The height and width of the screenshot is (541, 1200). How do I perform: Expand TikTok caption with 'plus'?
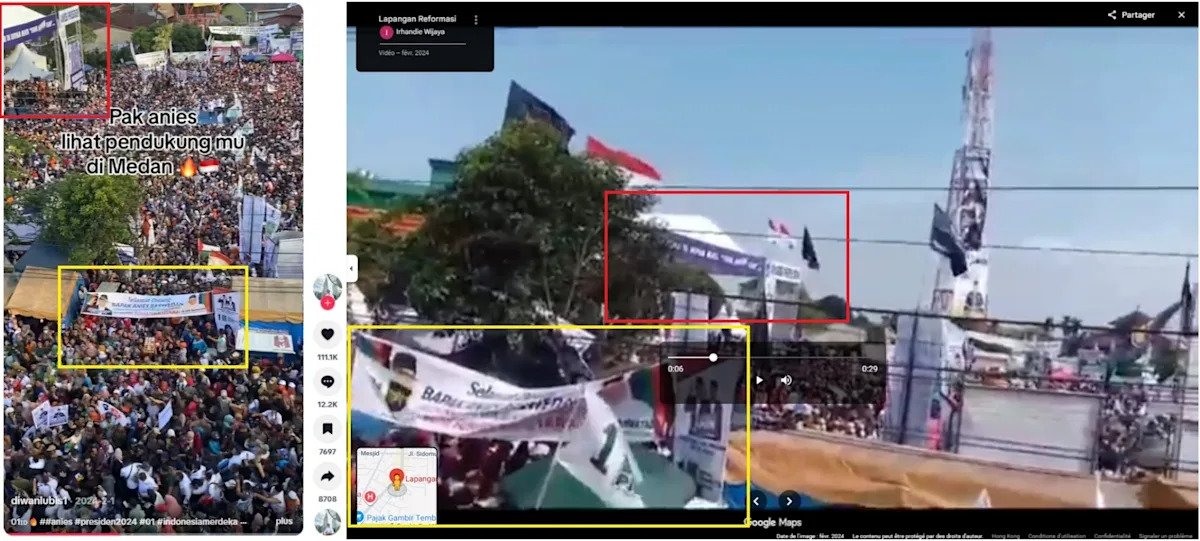pos(284,521)
